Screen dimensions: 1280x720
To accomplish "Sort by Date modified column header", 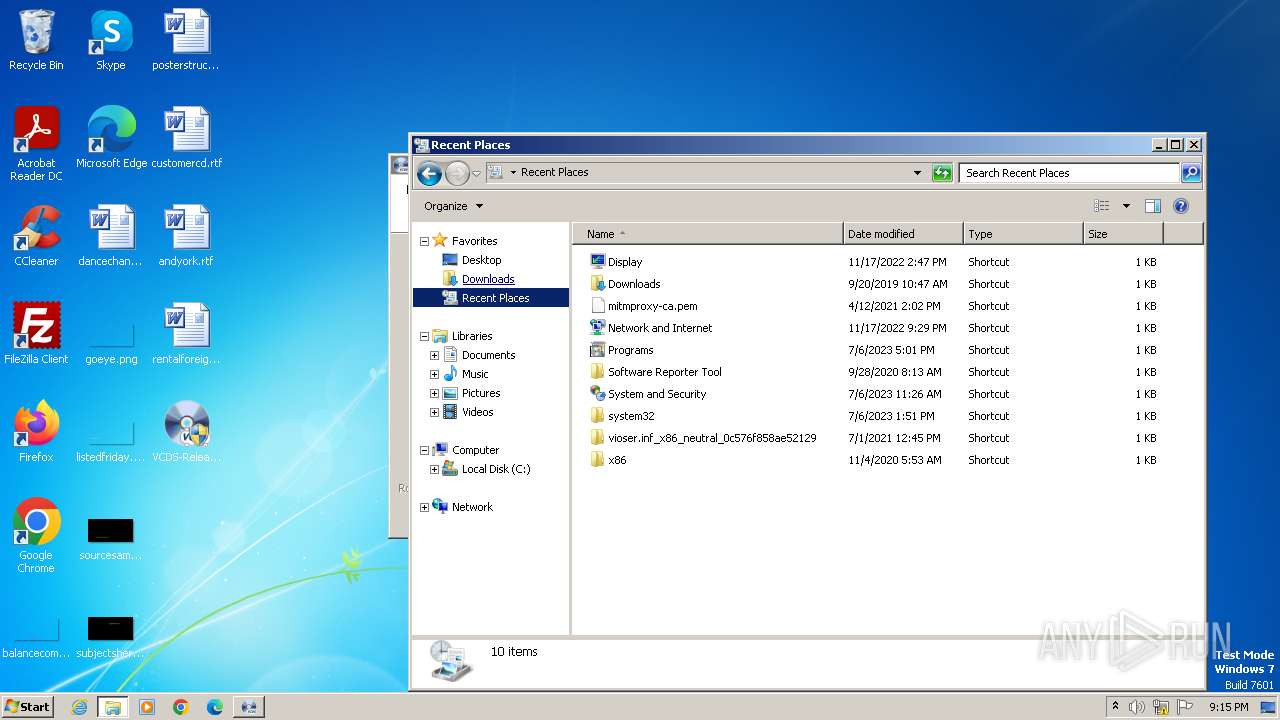I will point(903,234).
